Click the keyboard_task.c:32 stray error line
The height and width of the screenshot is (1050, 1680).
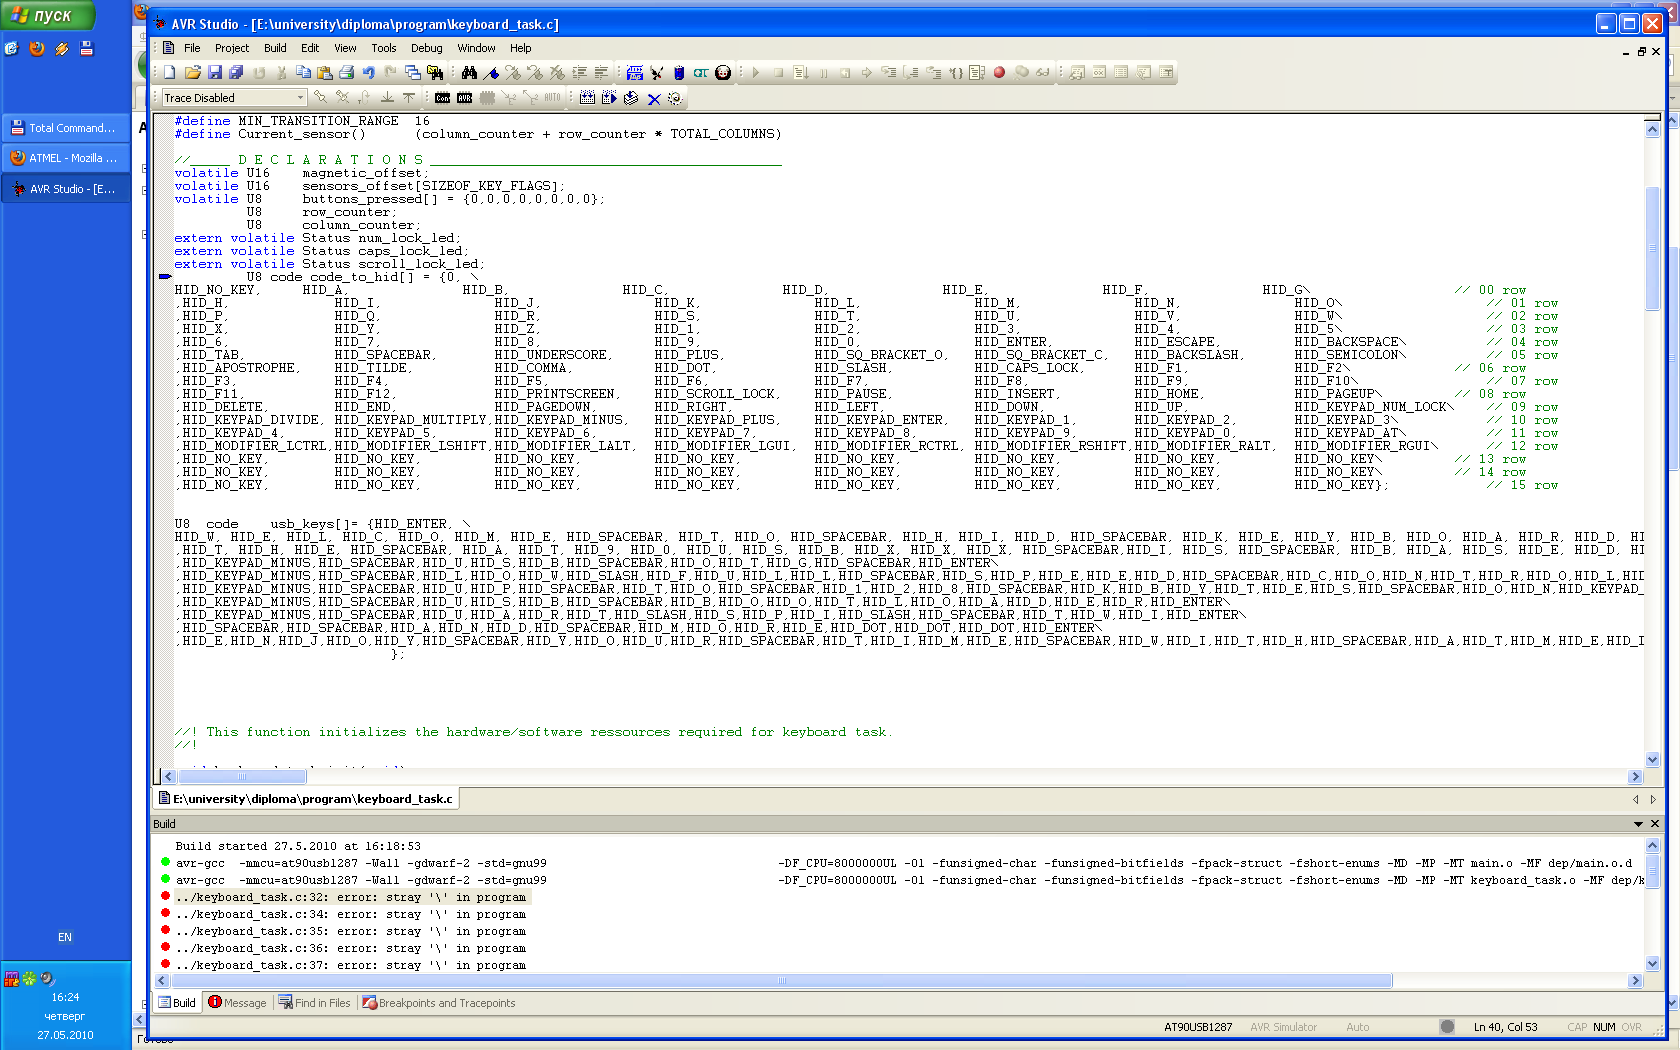tap(351, 897)
